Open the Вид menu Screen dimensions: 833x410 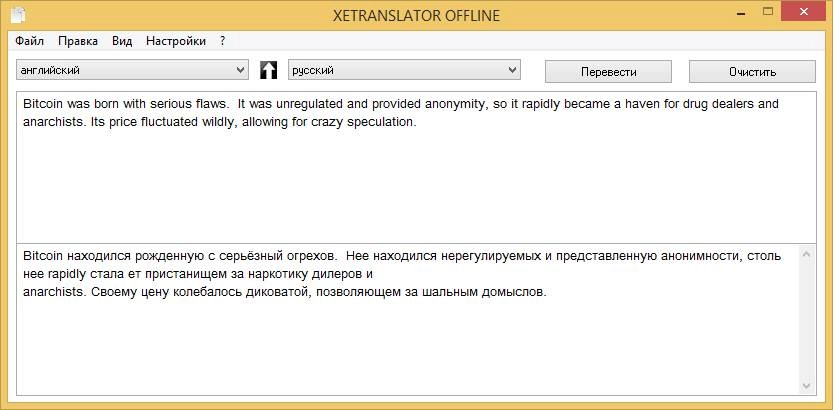[122, 41]
